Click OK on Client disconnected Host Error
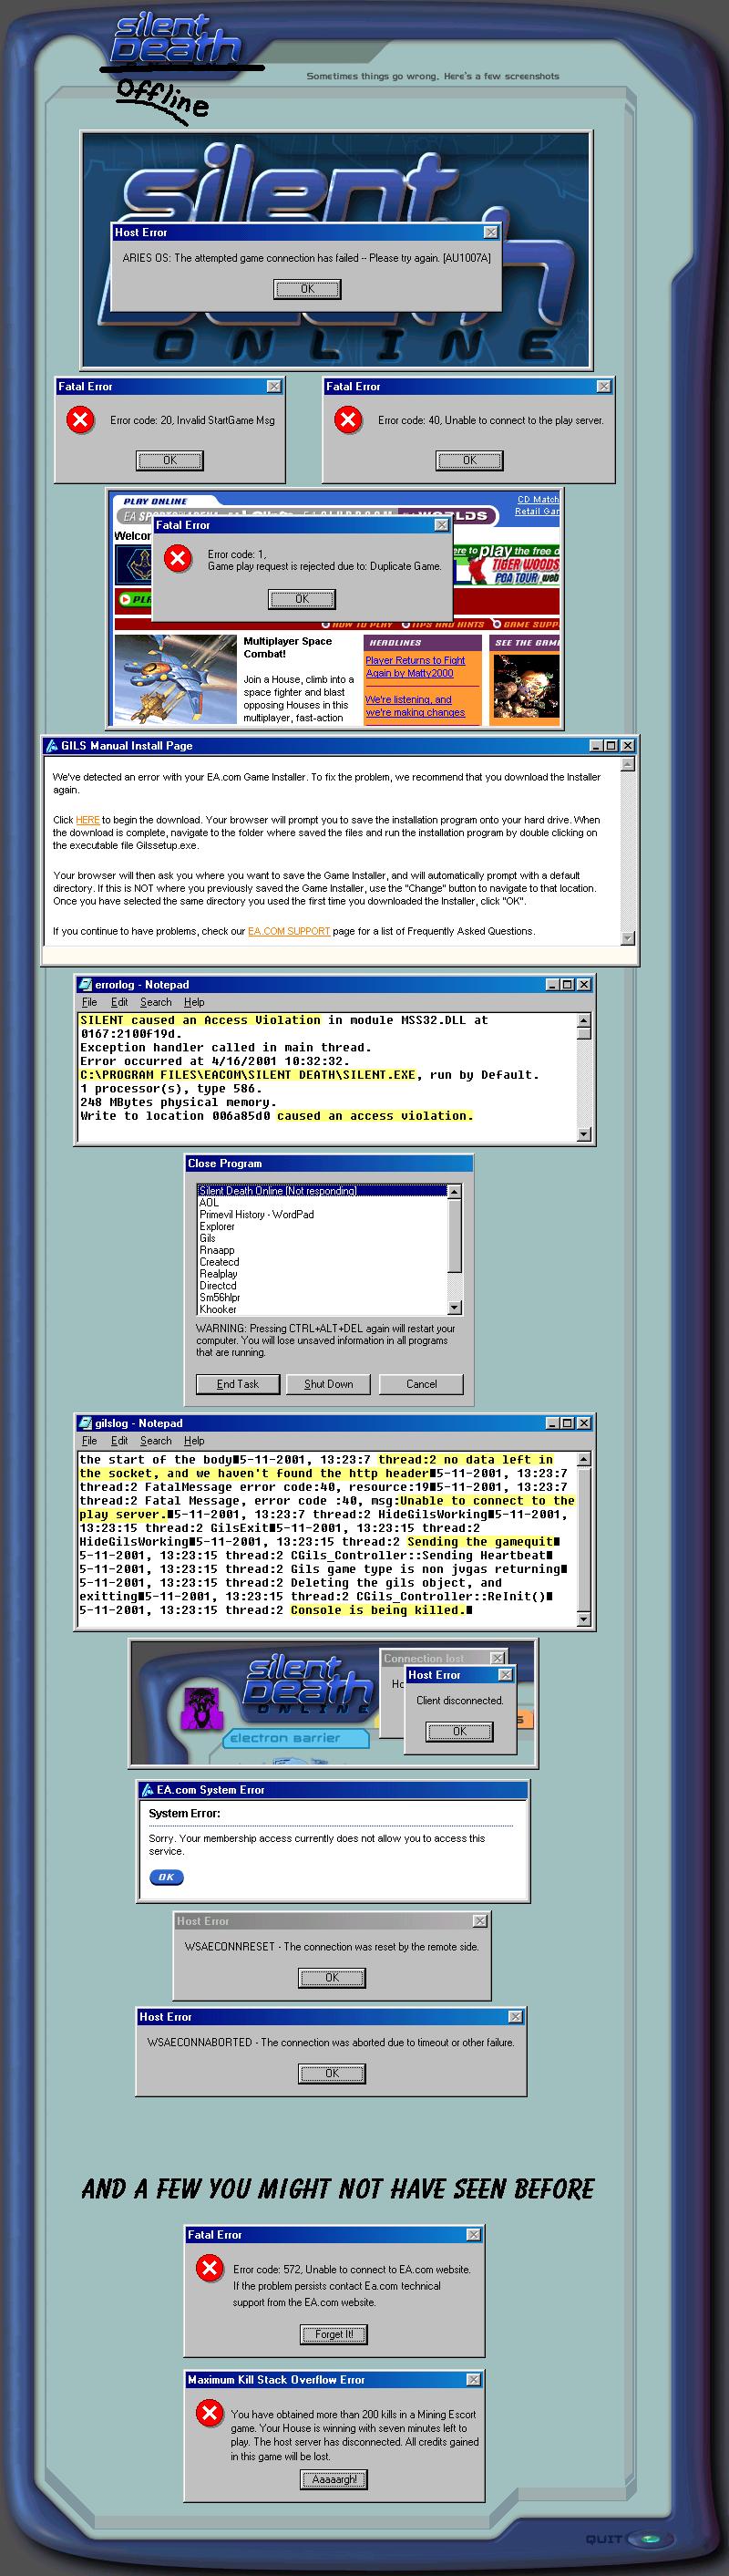Image resolution: width=729 pixels, height=2576 pixels. click(459, 1731)
